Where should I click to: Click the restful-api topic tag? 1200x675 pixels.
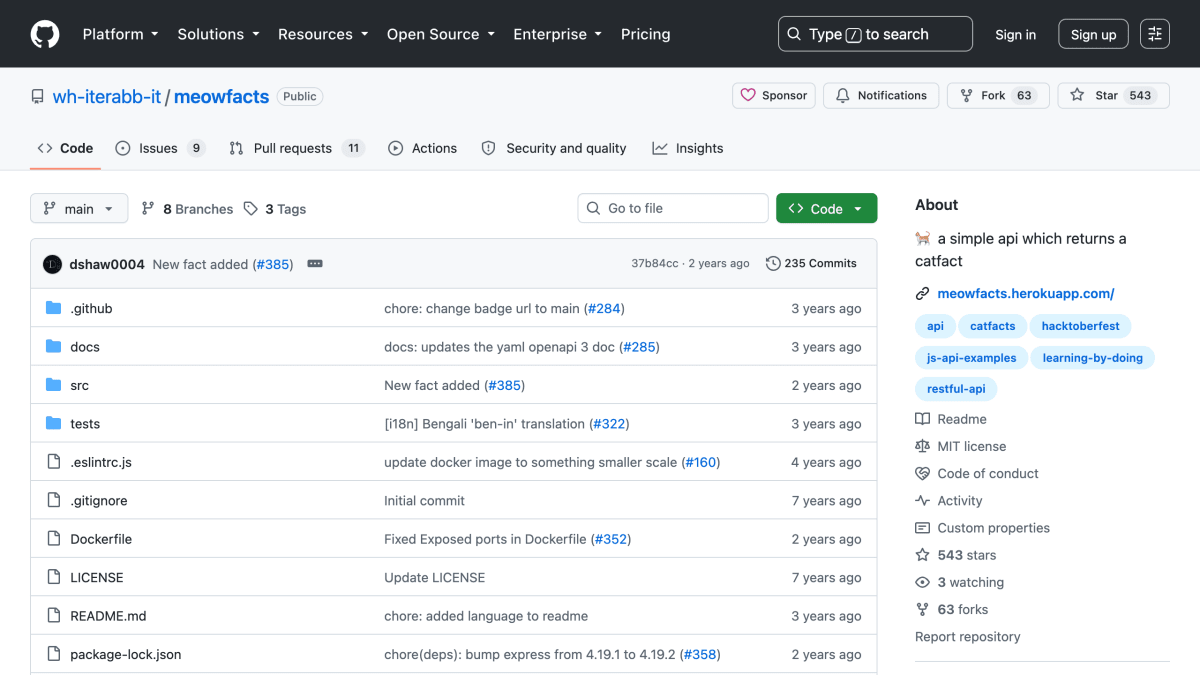956,389
